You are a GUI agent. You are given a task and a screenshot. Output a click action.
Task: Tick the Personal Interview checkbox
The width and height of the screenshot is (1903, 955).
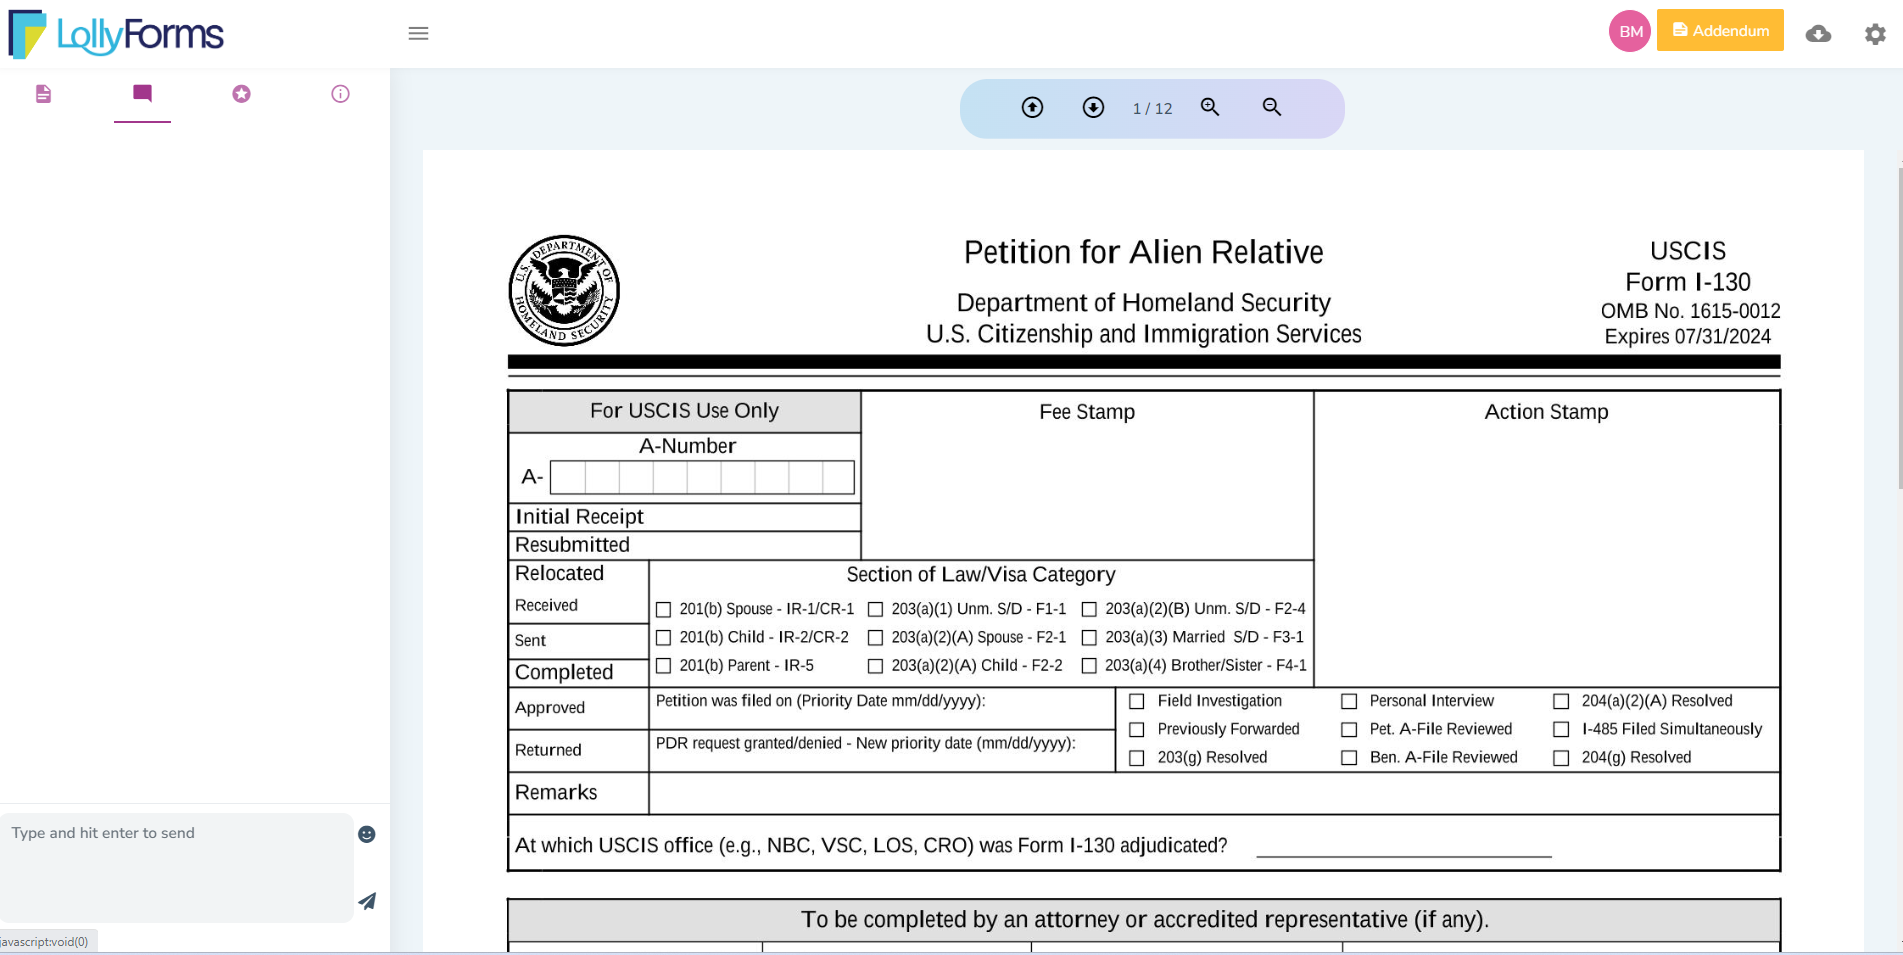point(1349,701)
